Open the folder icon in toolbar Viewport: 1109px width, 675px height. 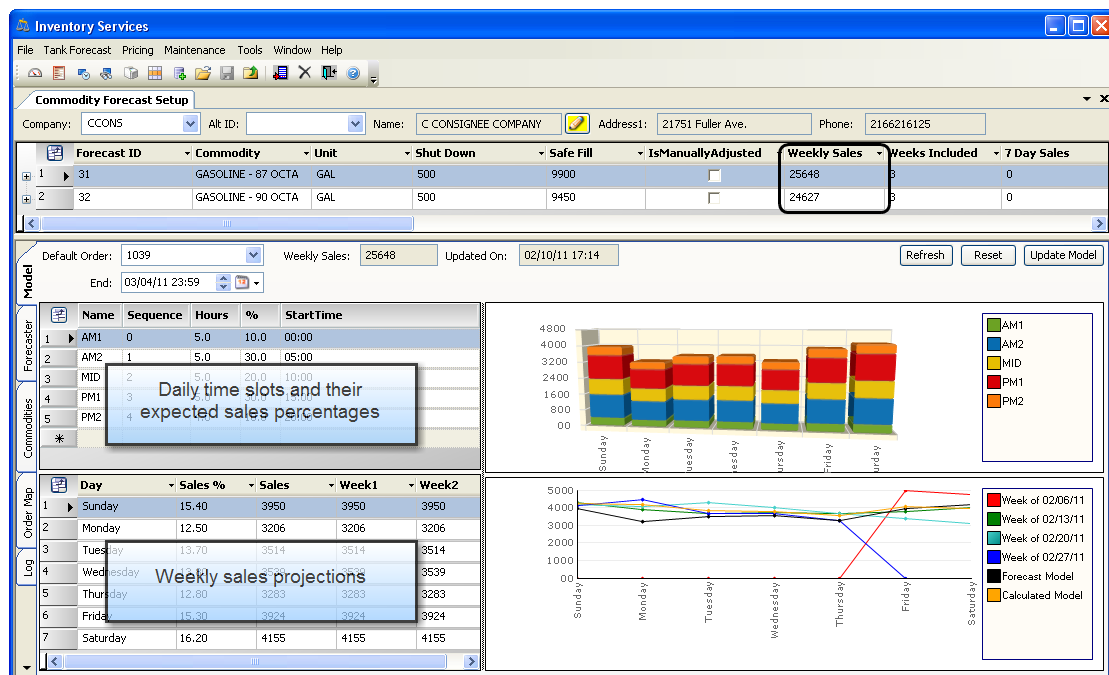tap(203, 73)
